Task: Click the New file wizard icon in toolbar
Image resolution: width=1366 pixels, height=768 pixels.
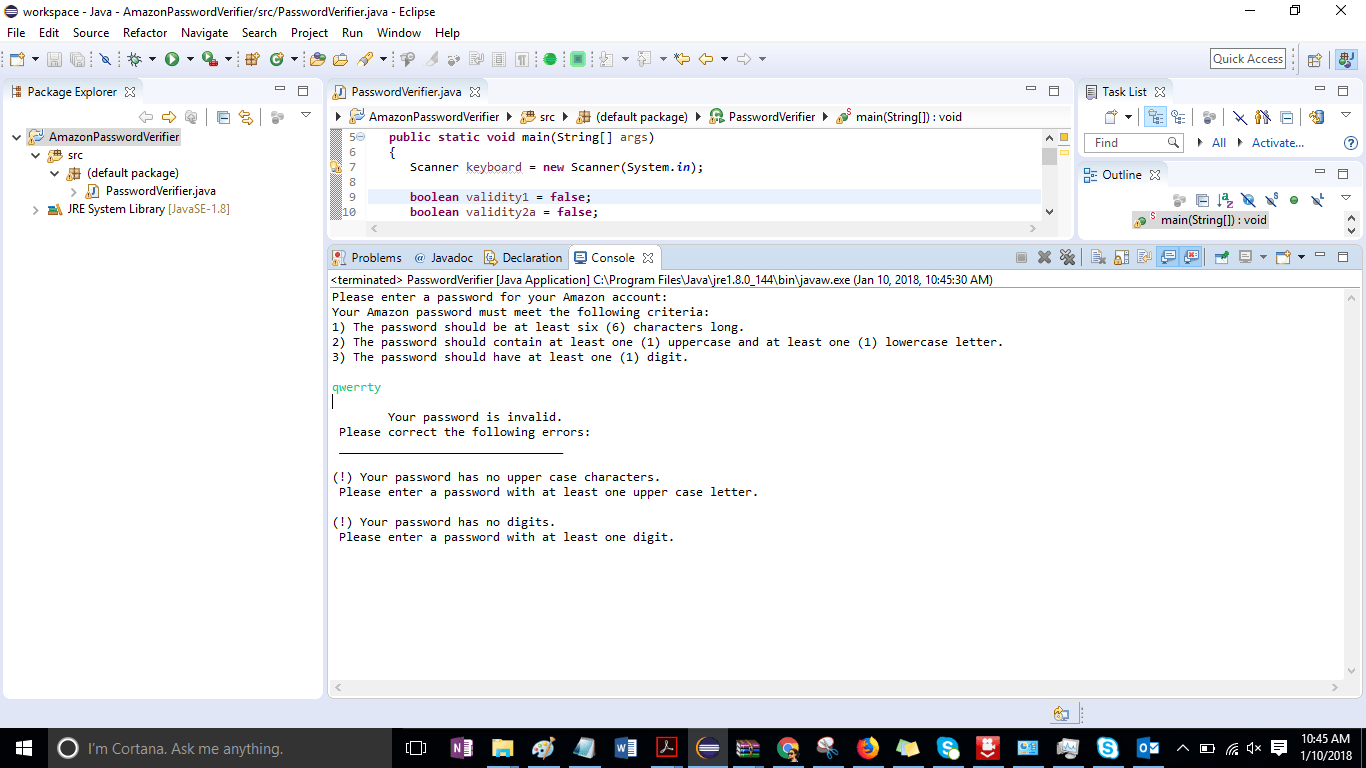Action: [x=17, y=60]
